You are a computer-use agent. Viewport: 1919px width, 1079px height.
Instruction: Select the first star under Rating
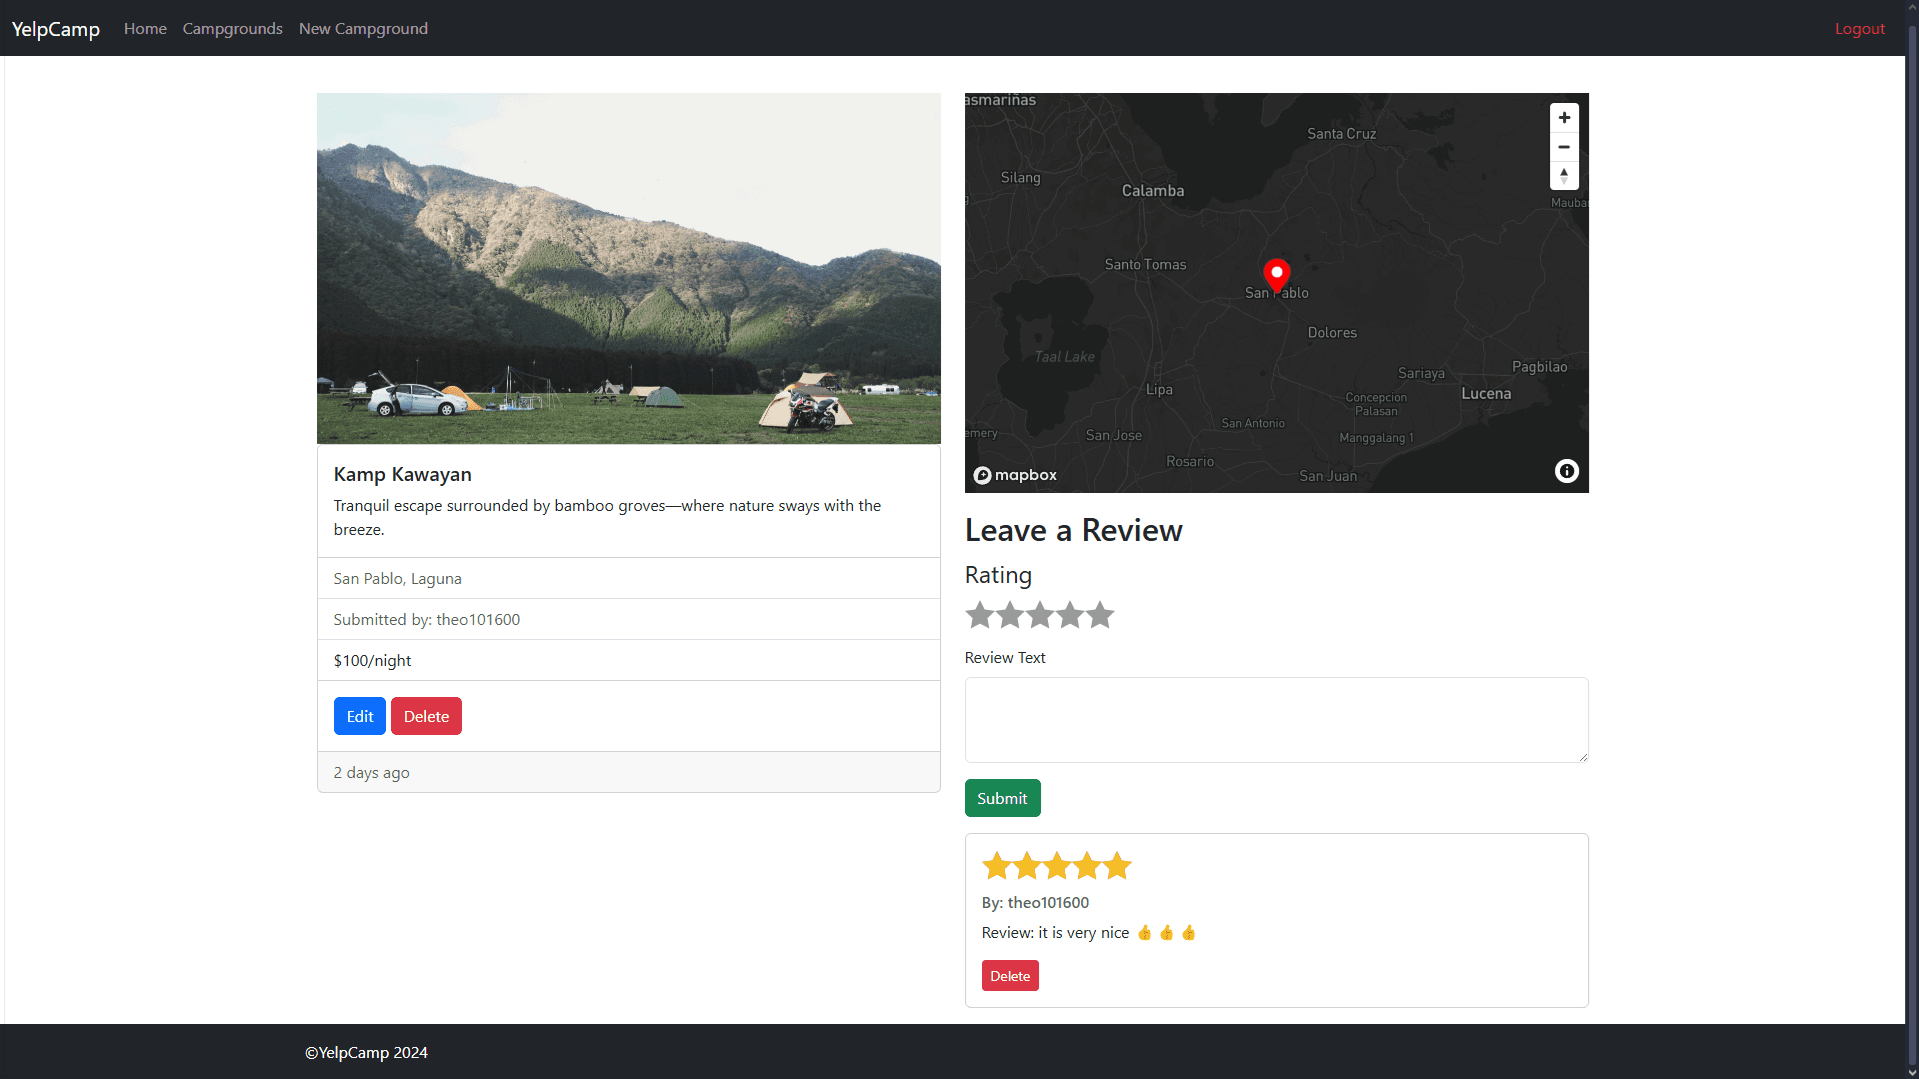(979, 615)
